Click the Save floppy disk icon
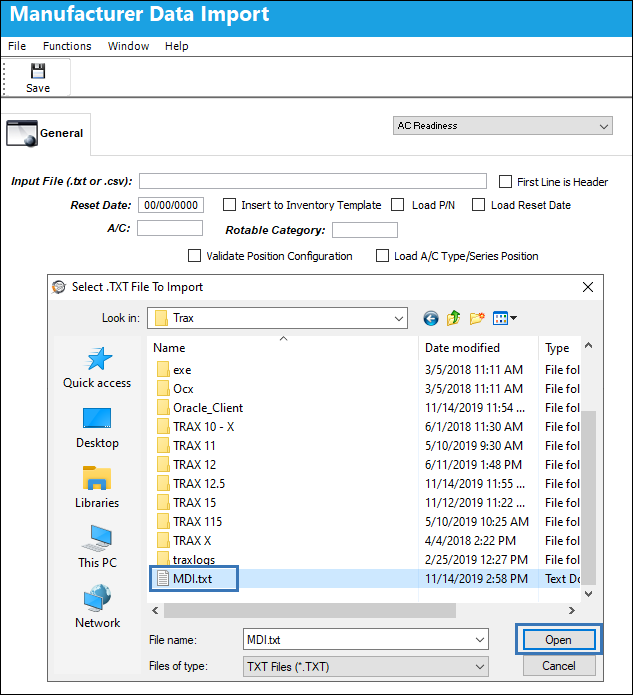 point(38,71)
